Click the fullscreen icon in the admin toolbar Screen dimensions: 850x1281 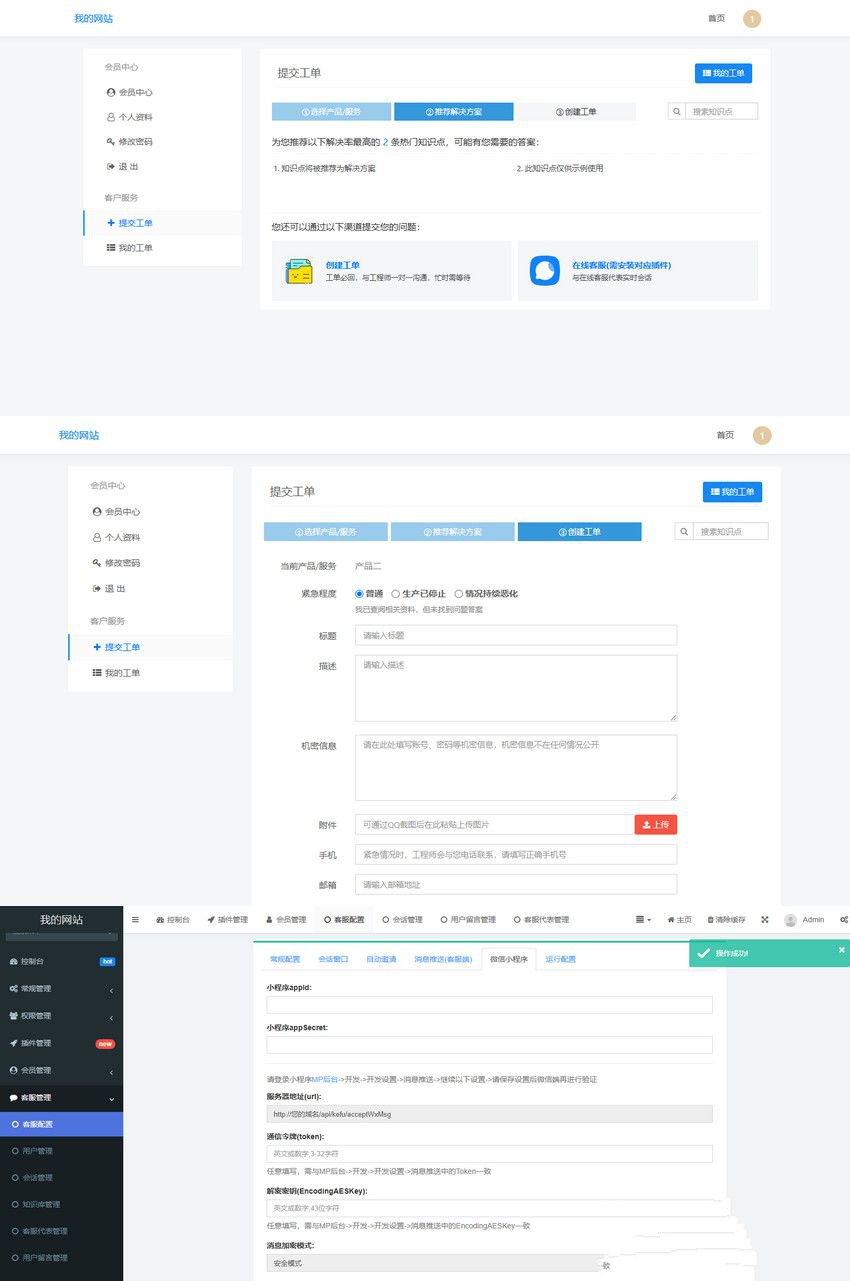[x=765, y=919]
